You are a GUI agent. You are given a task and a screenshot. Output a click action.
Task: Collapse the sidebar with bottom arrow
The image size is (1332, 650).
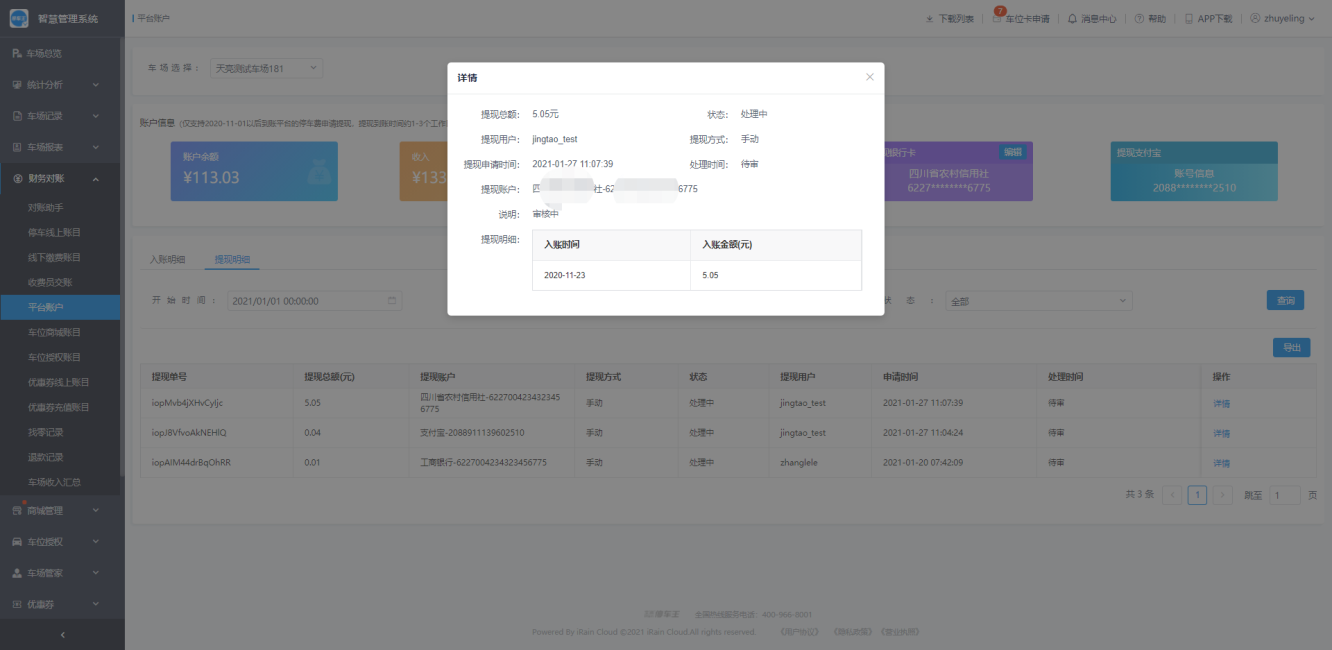tap(62, 634)
